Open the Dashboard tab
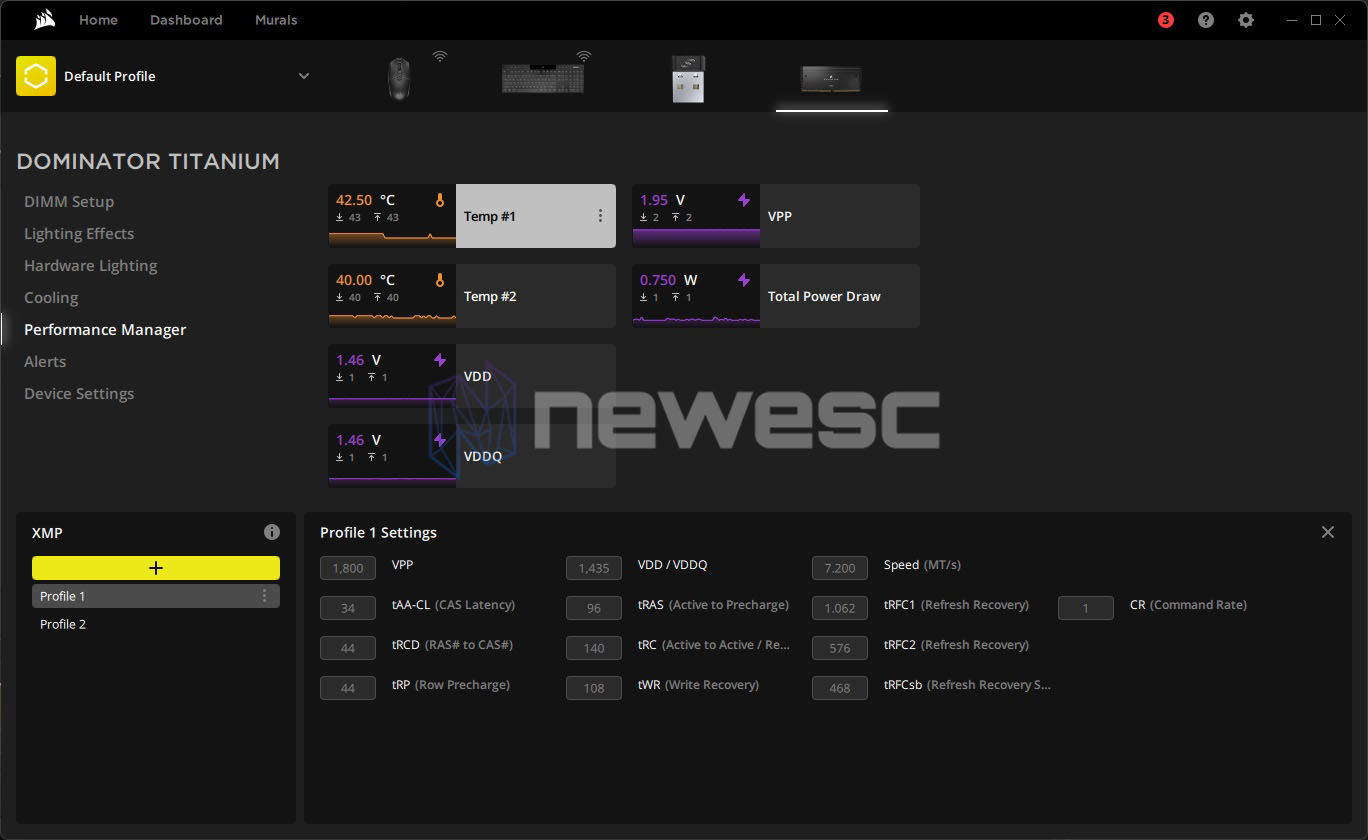 (x=186, y=20)
